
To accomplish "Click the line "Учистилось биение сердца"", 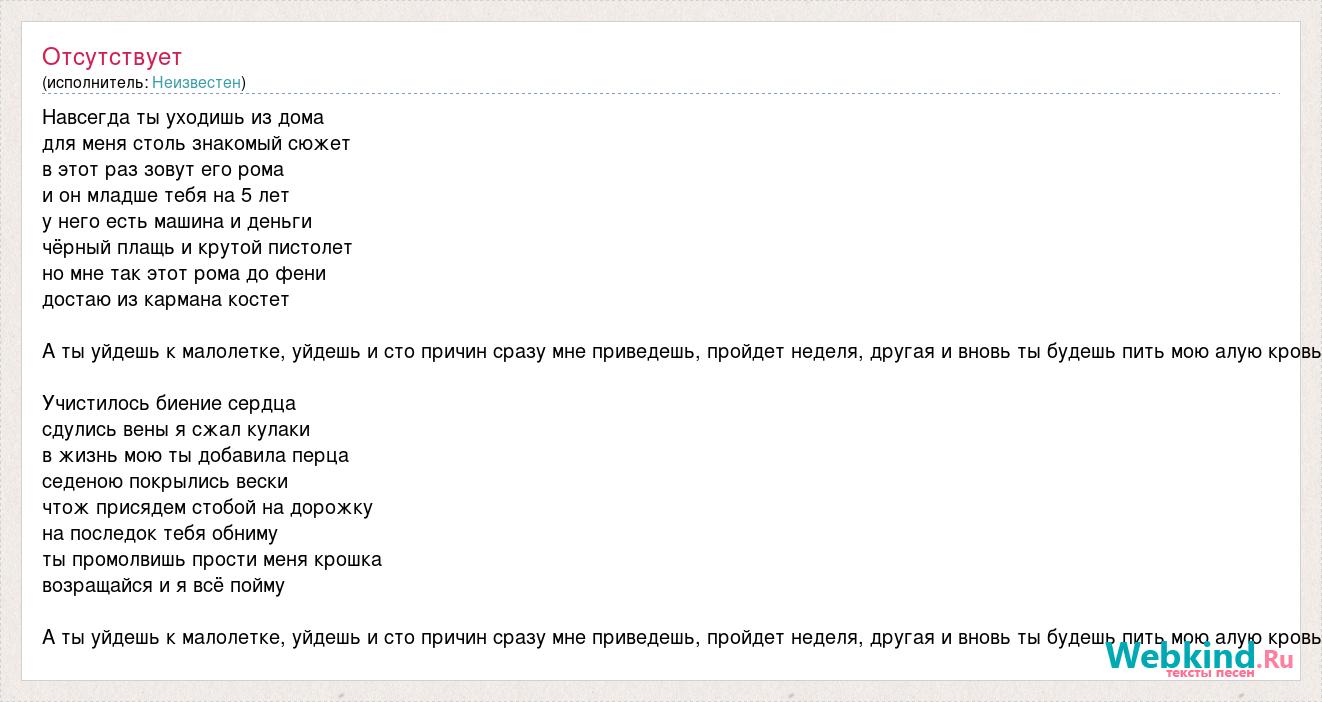I will [169, 403].
